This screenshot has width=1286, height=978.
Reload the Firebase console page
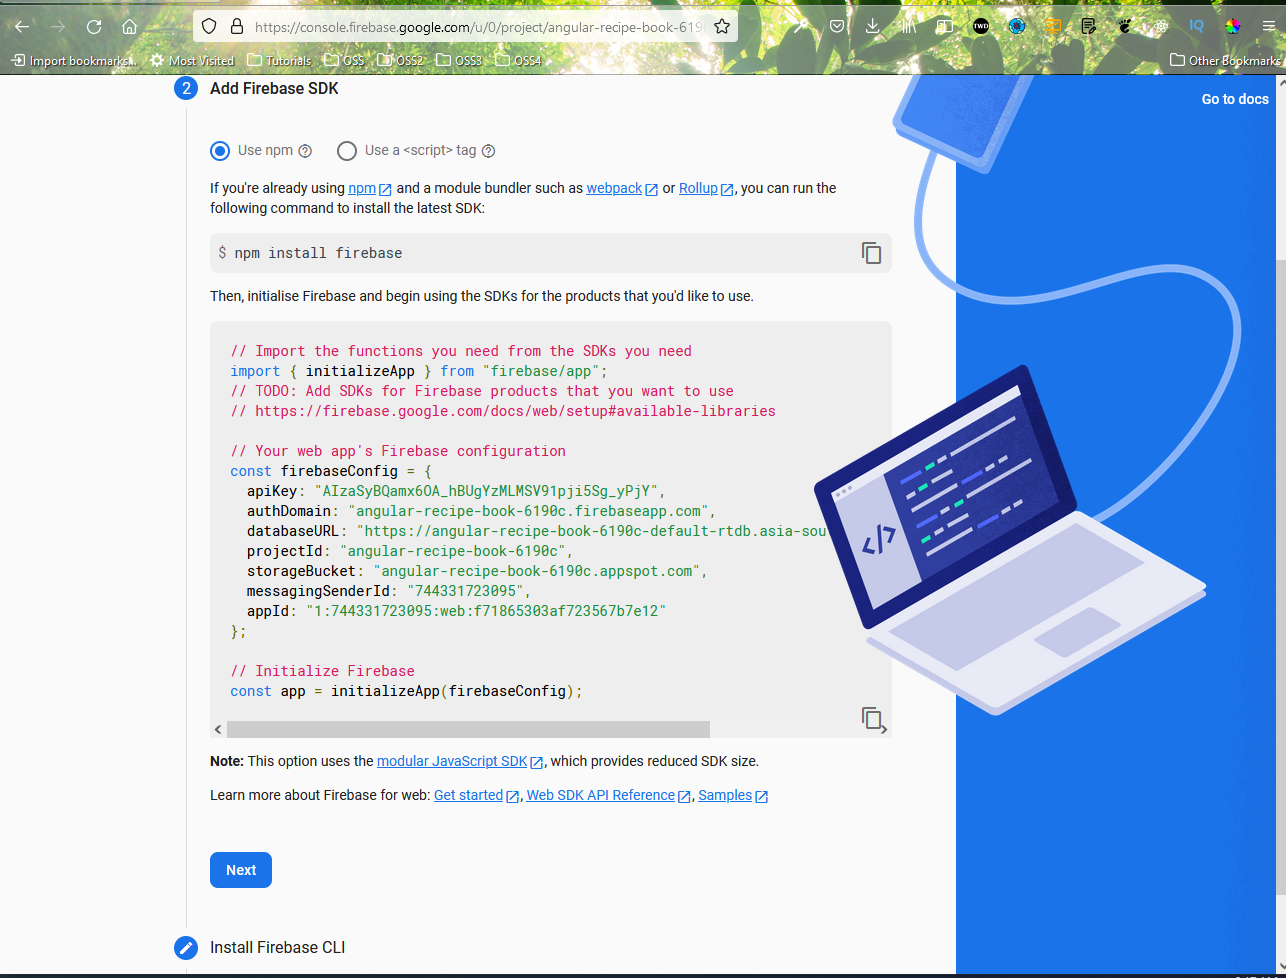click(94, 27)
